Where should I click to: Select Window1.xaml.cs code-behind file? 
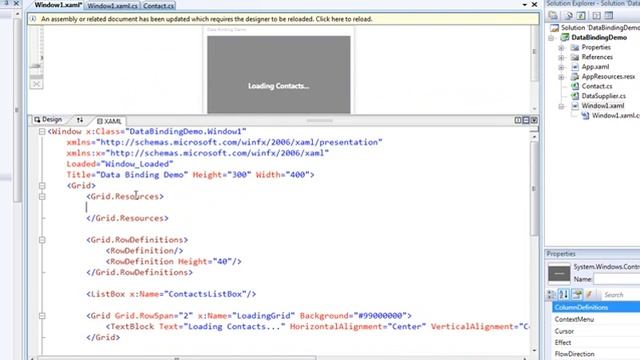[616, 116]
